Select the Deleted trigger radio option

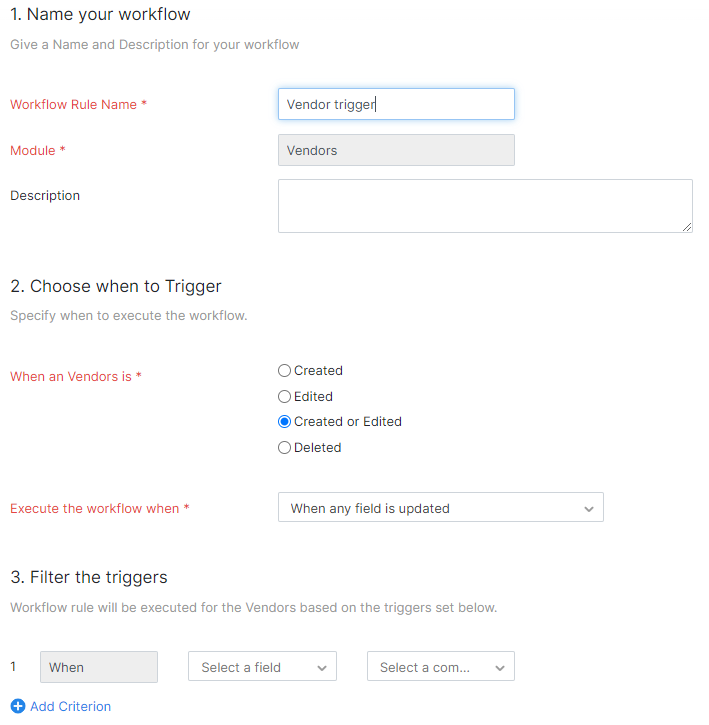click(x=285, y=448)
